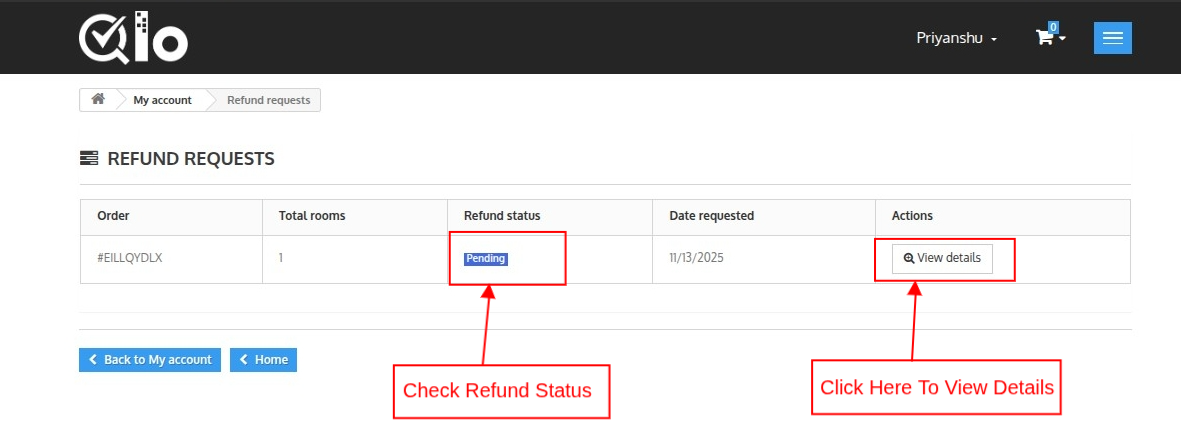This screenshot has height=432, width=1181.
Task: Click the Date requested column header
Action: (x=711, y=216)
